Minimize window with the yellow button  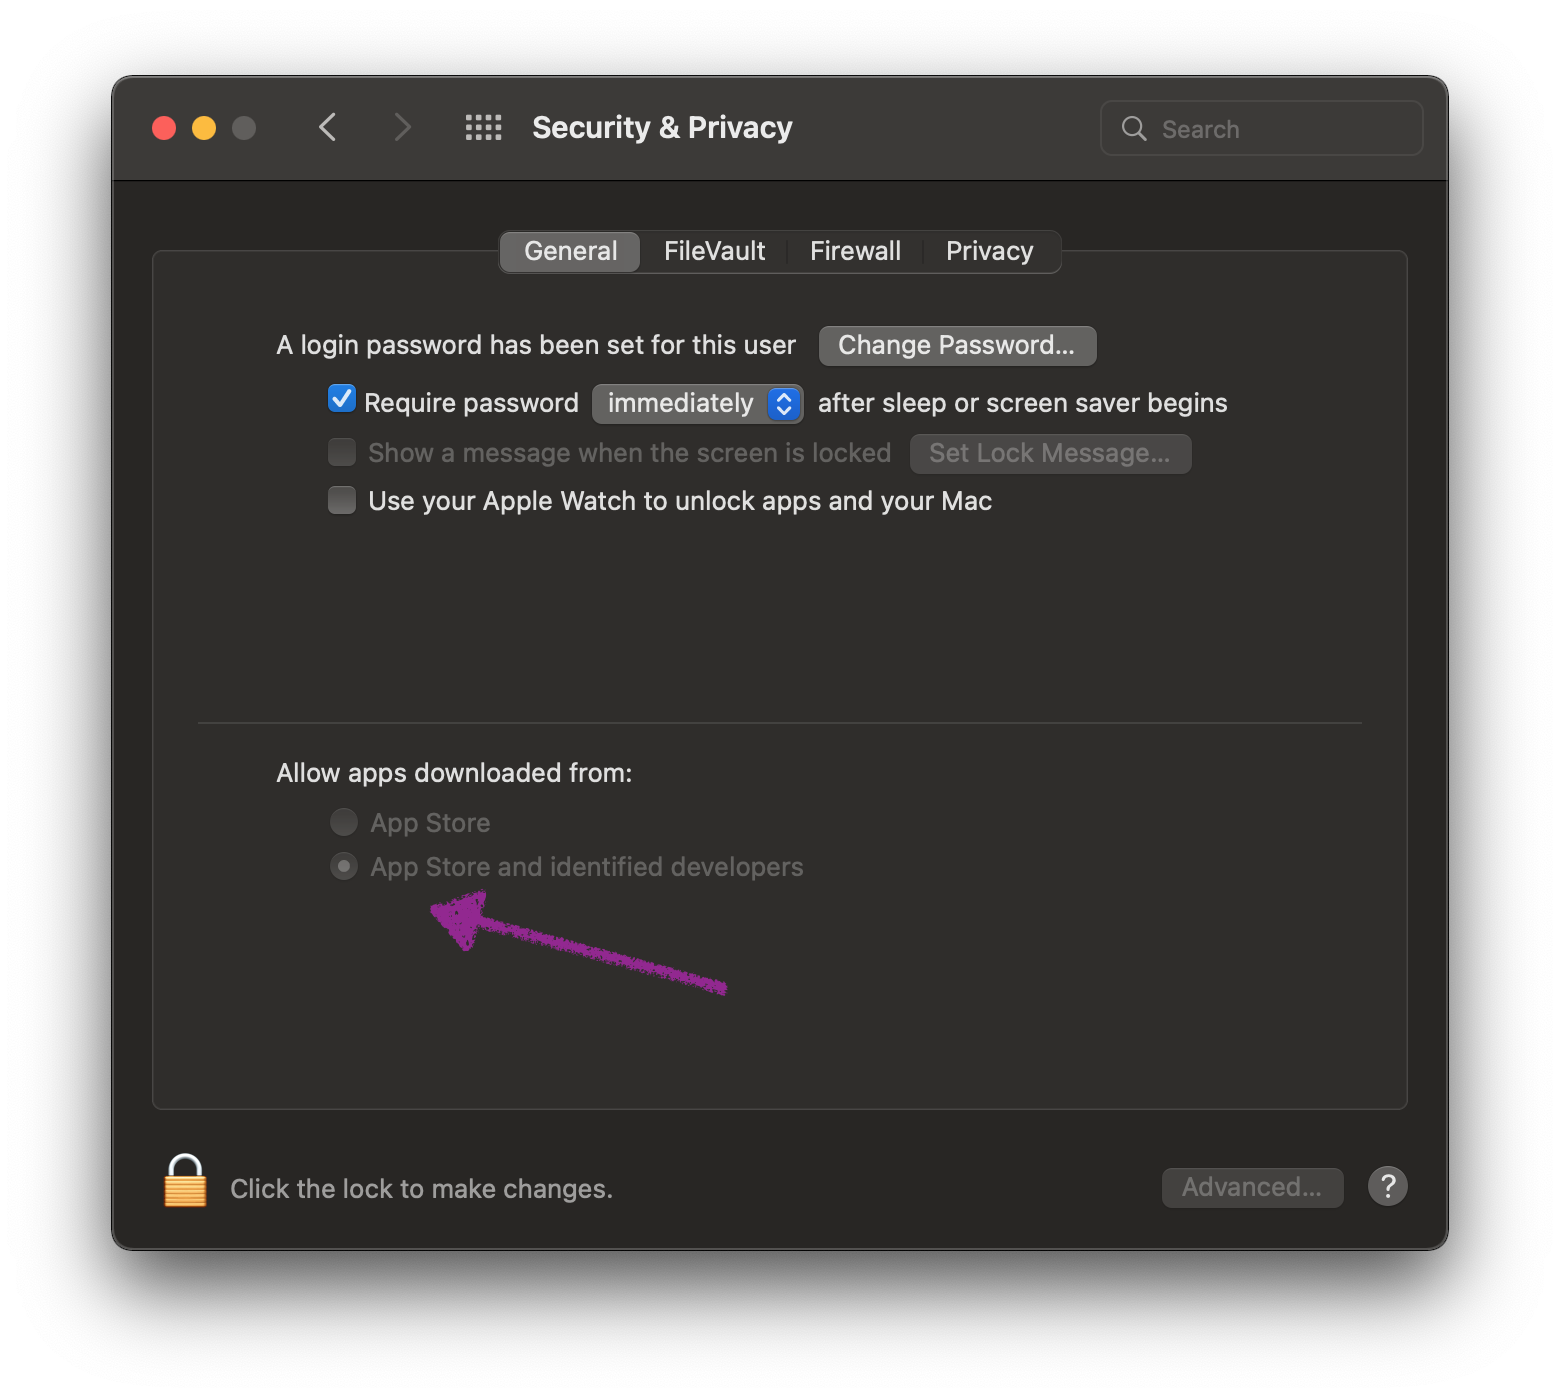[204, 128]
